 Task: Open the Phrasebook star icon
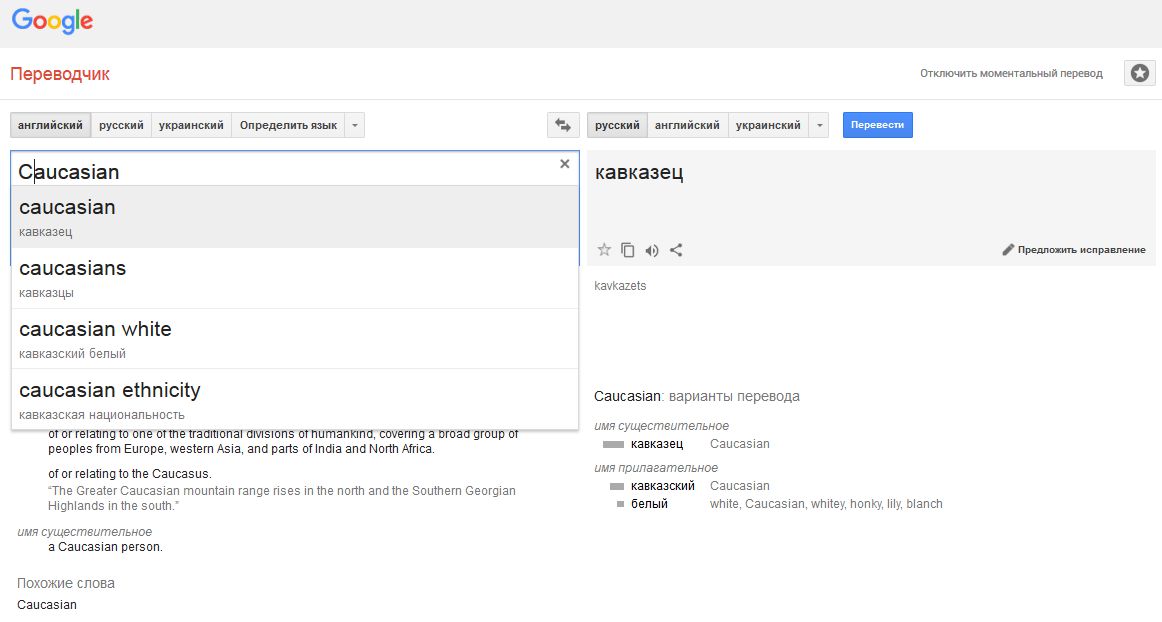[1140, 73]
